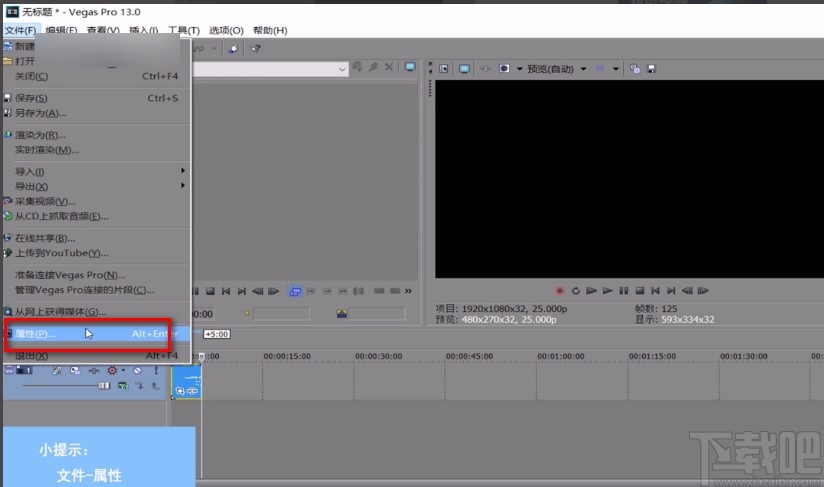The image size is (824, 487).
Task: Open Event FX on the timeline clip
Action: pos(192,390)
